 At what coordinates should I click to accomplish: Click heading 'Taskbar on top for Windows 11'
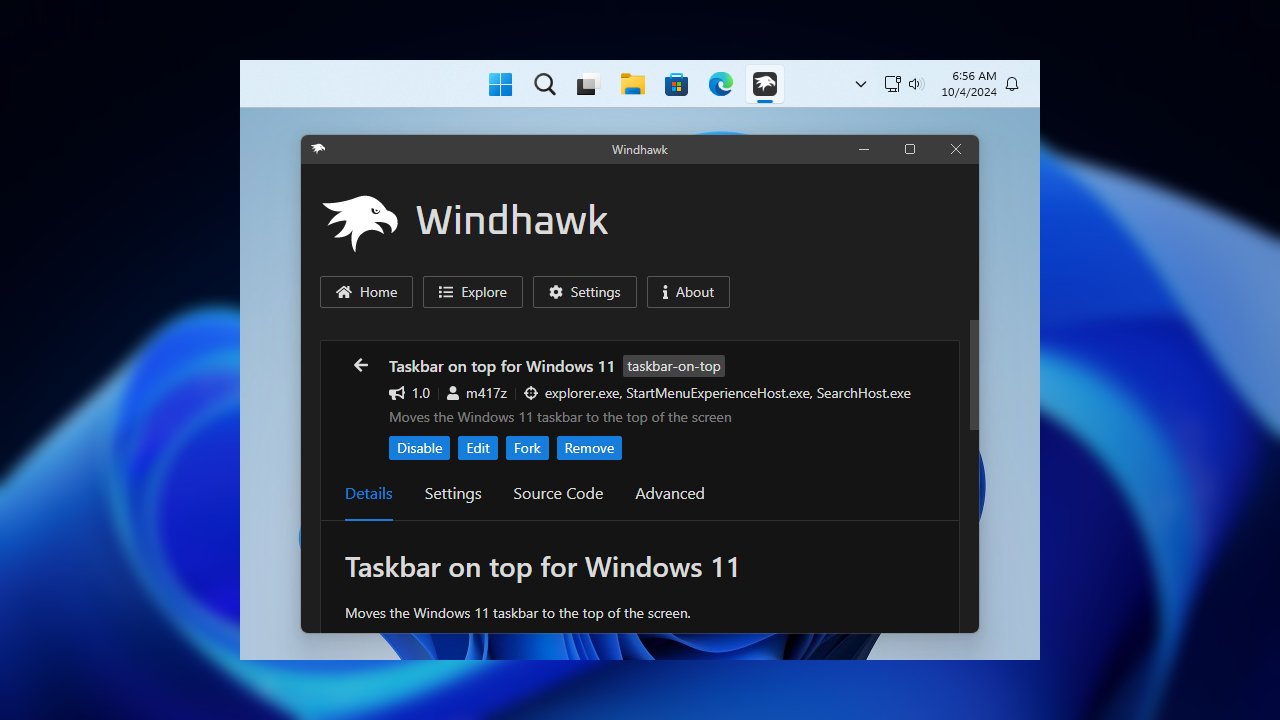tap(542, 568)
